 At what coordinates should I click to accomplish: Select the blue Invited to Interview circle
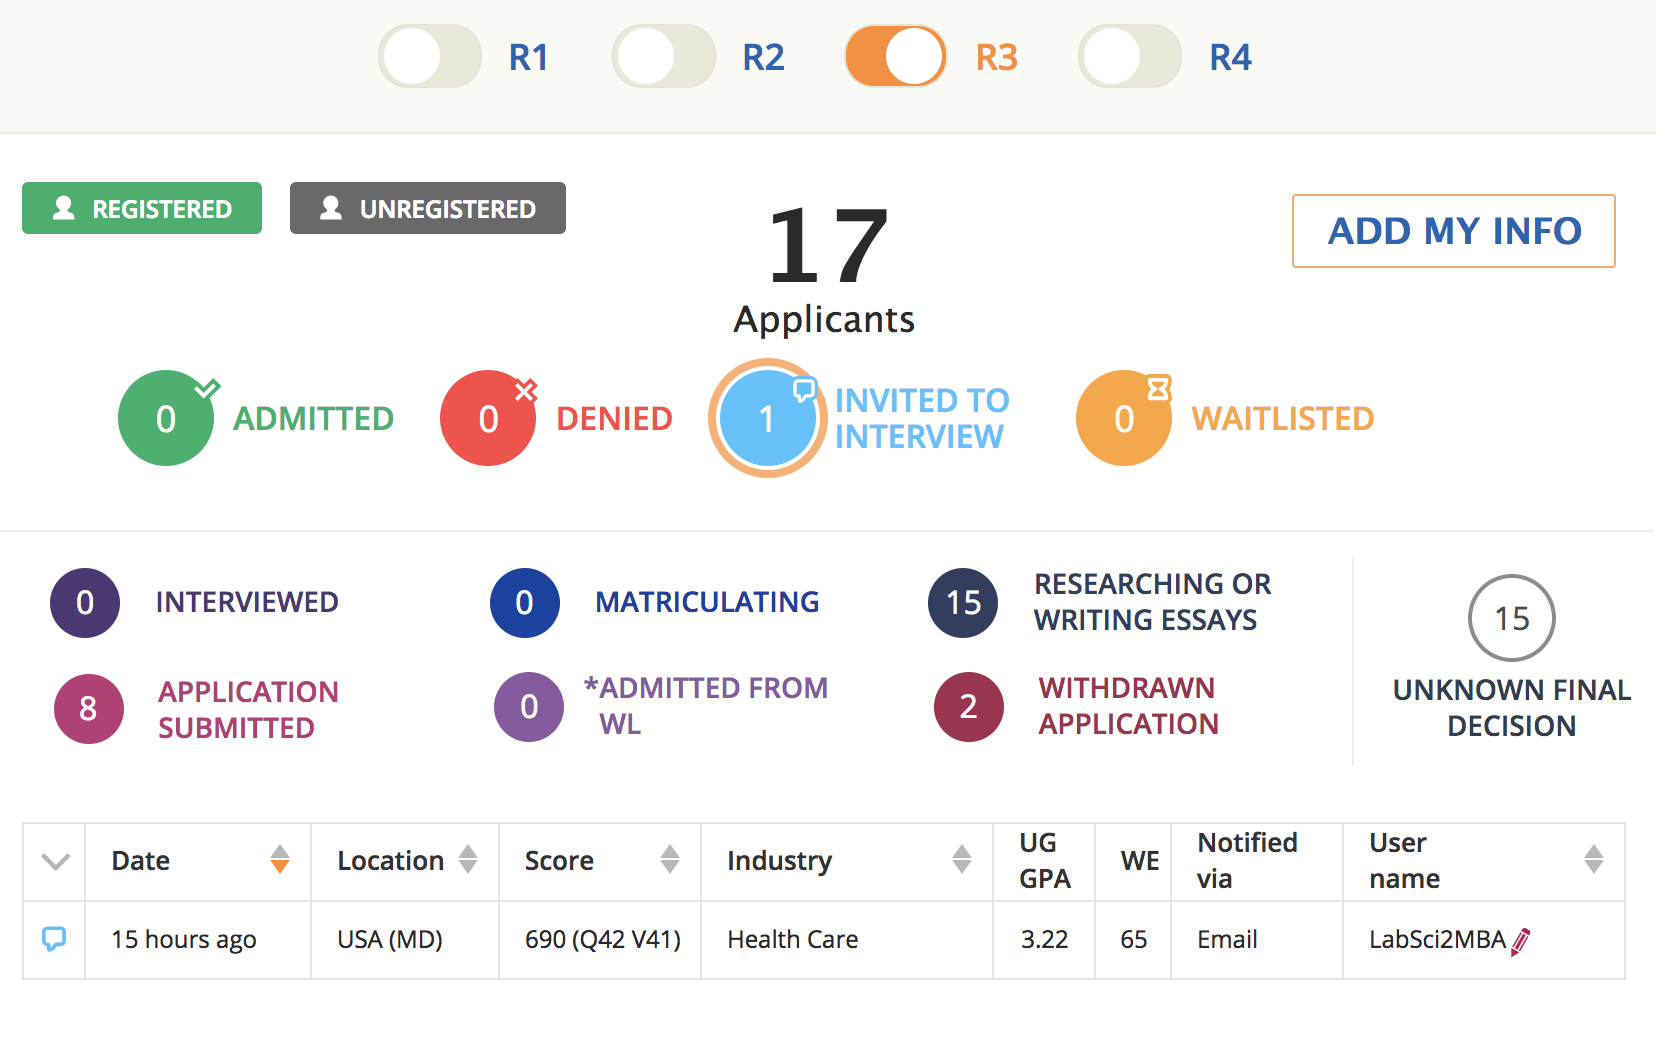pyautogui.click(x=767, y=418)
